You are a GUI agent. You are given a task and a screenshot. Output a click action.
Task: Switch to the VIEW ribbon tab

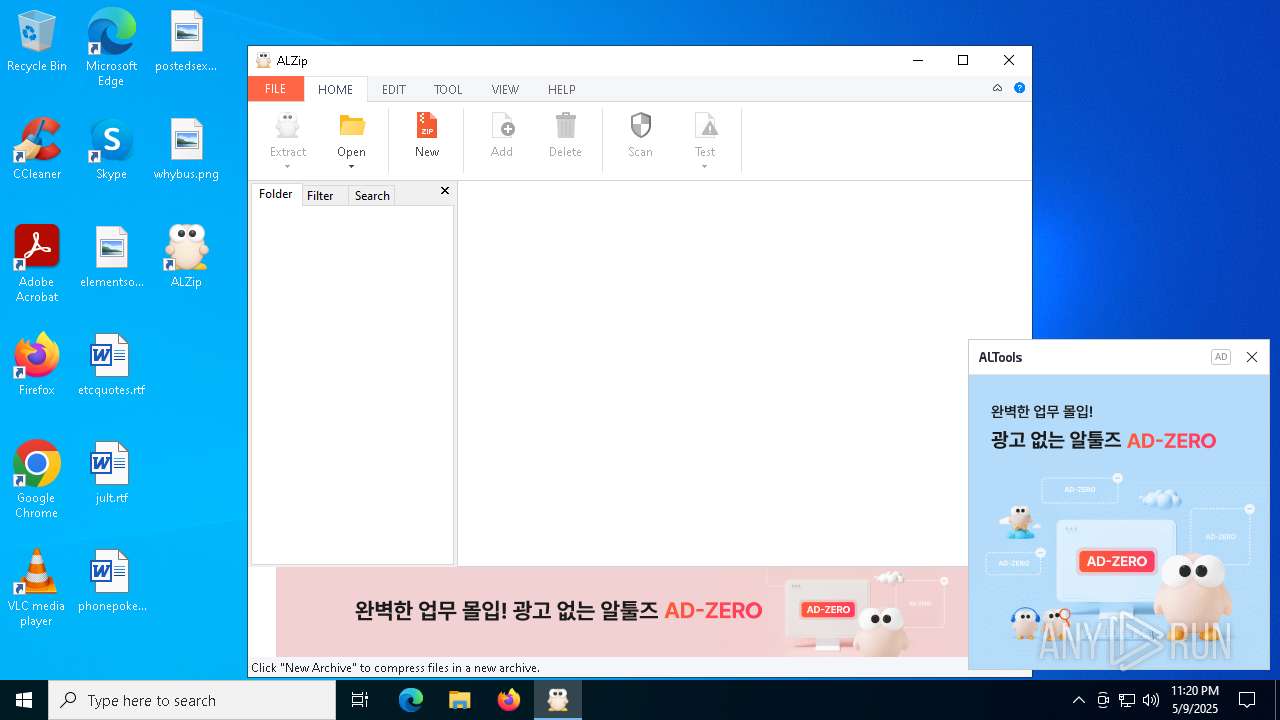coord(505,89)
